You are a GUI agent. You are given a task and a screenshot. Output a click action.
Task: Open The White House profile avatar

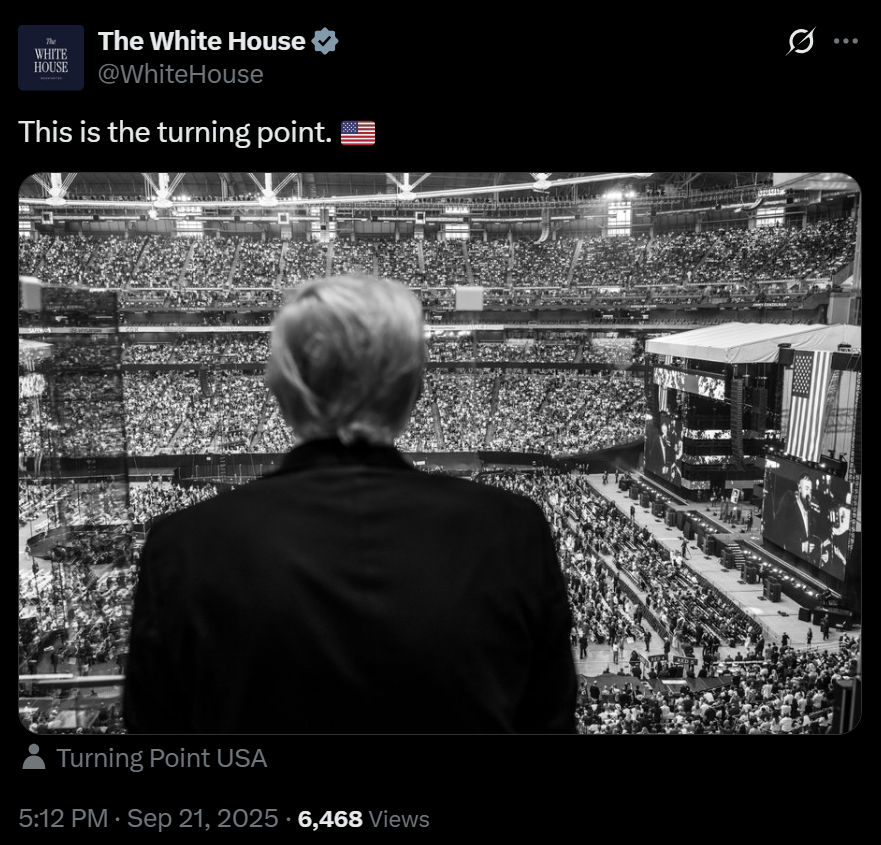[x=51, y=58]
